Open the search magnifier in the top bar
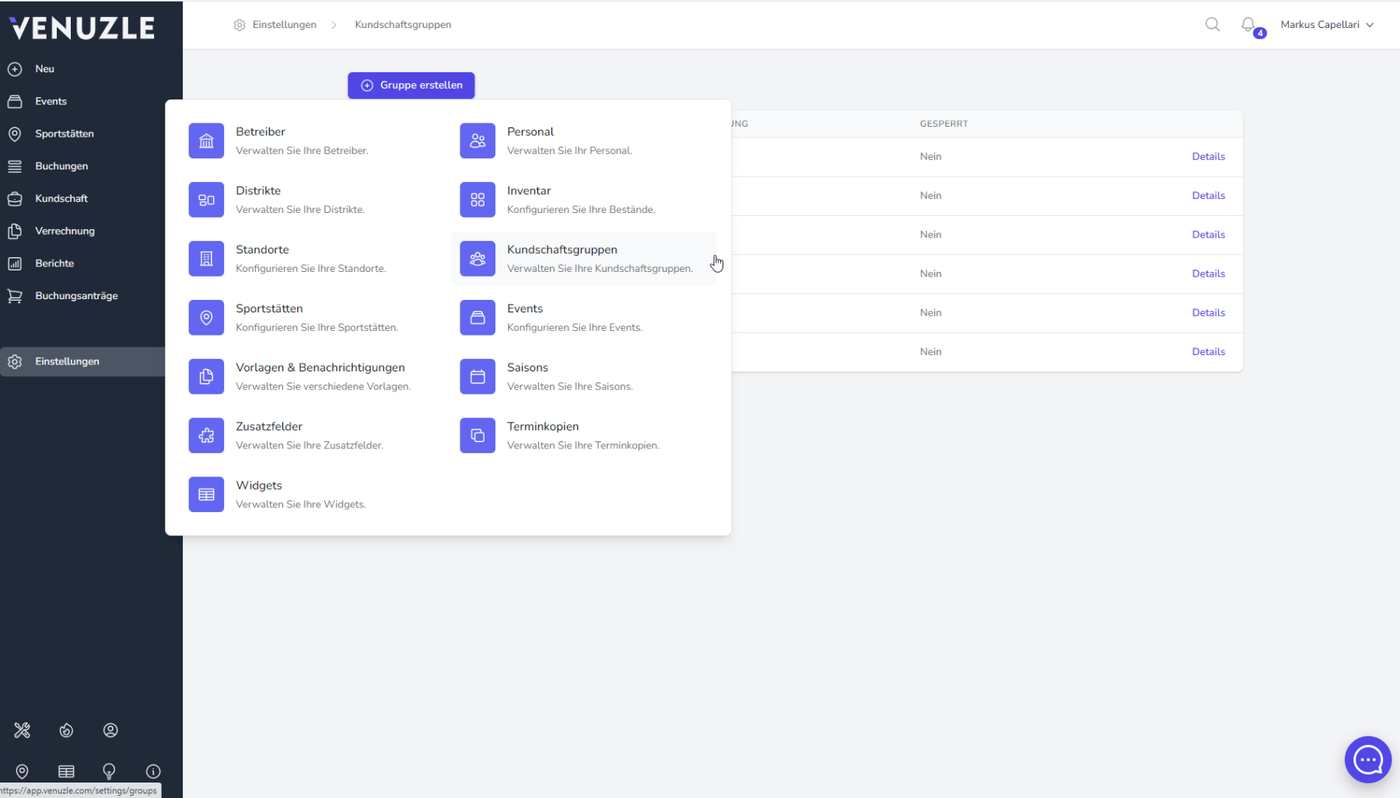This screenshot has width=1400, height=798. pos(1212,25)
